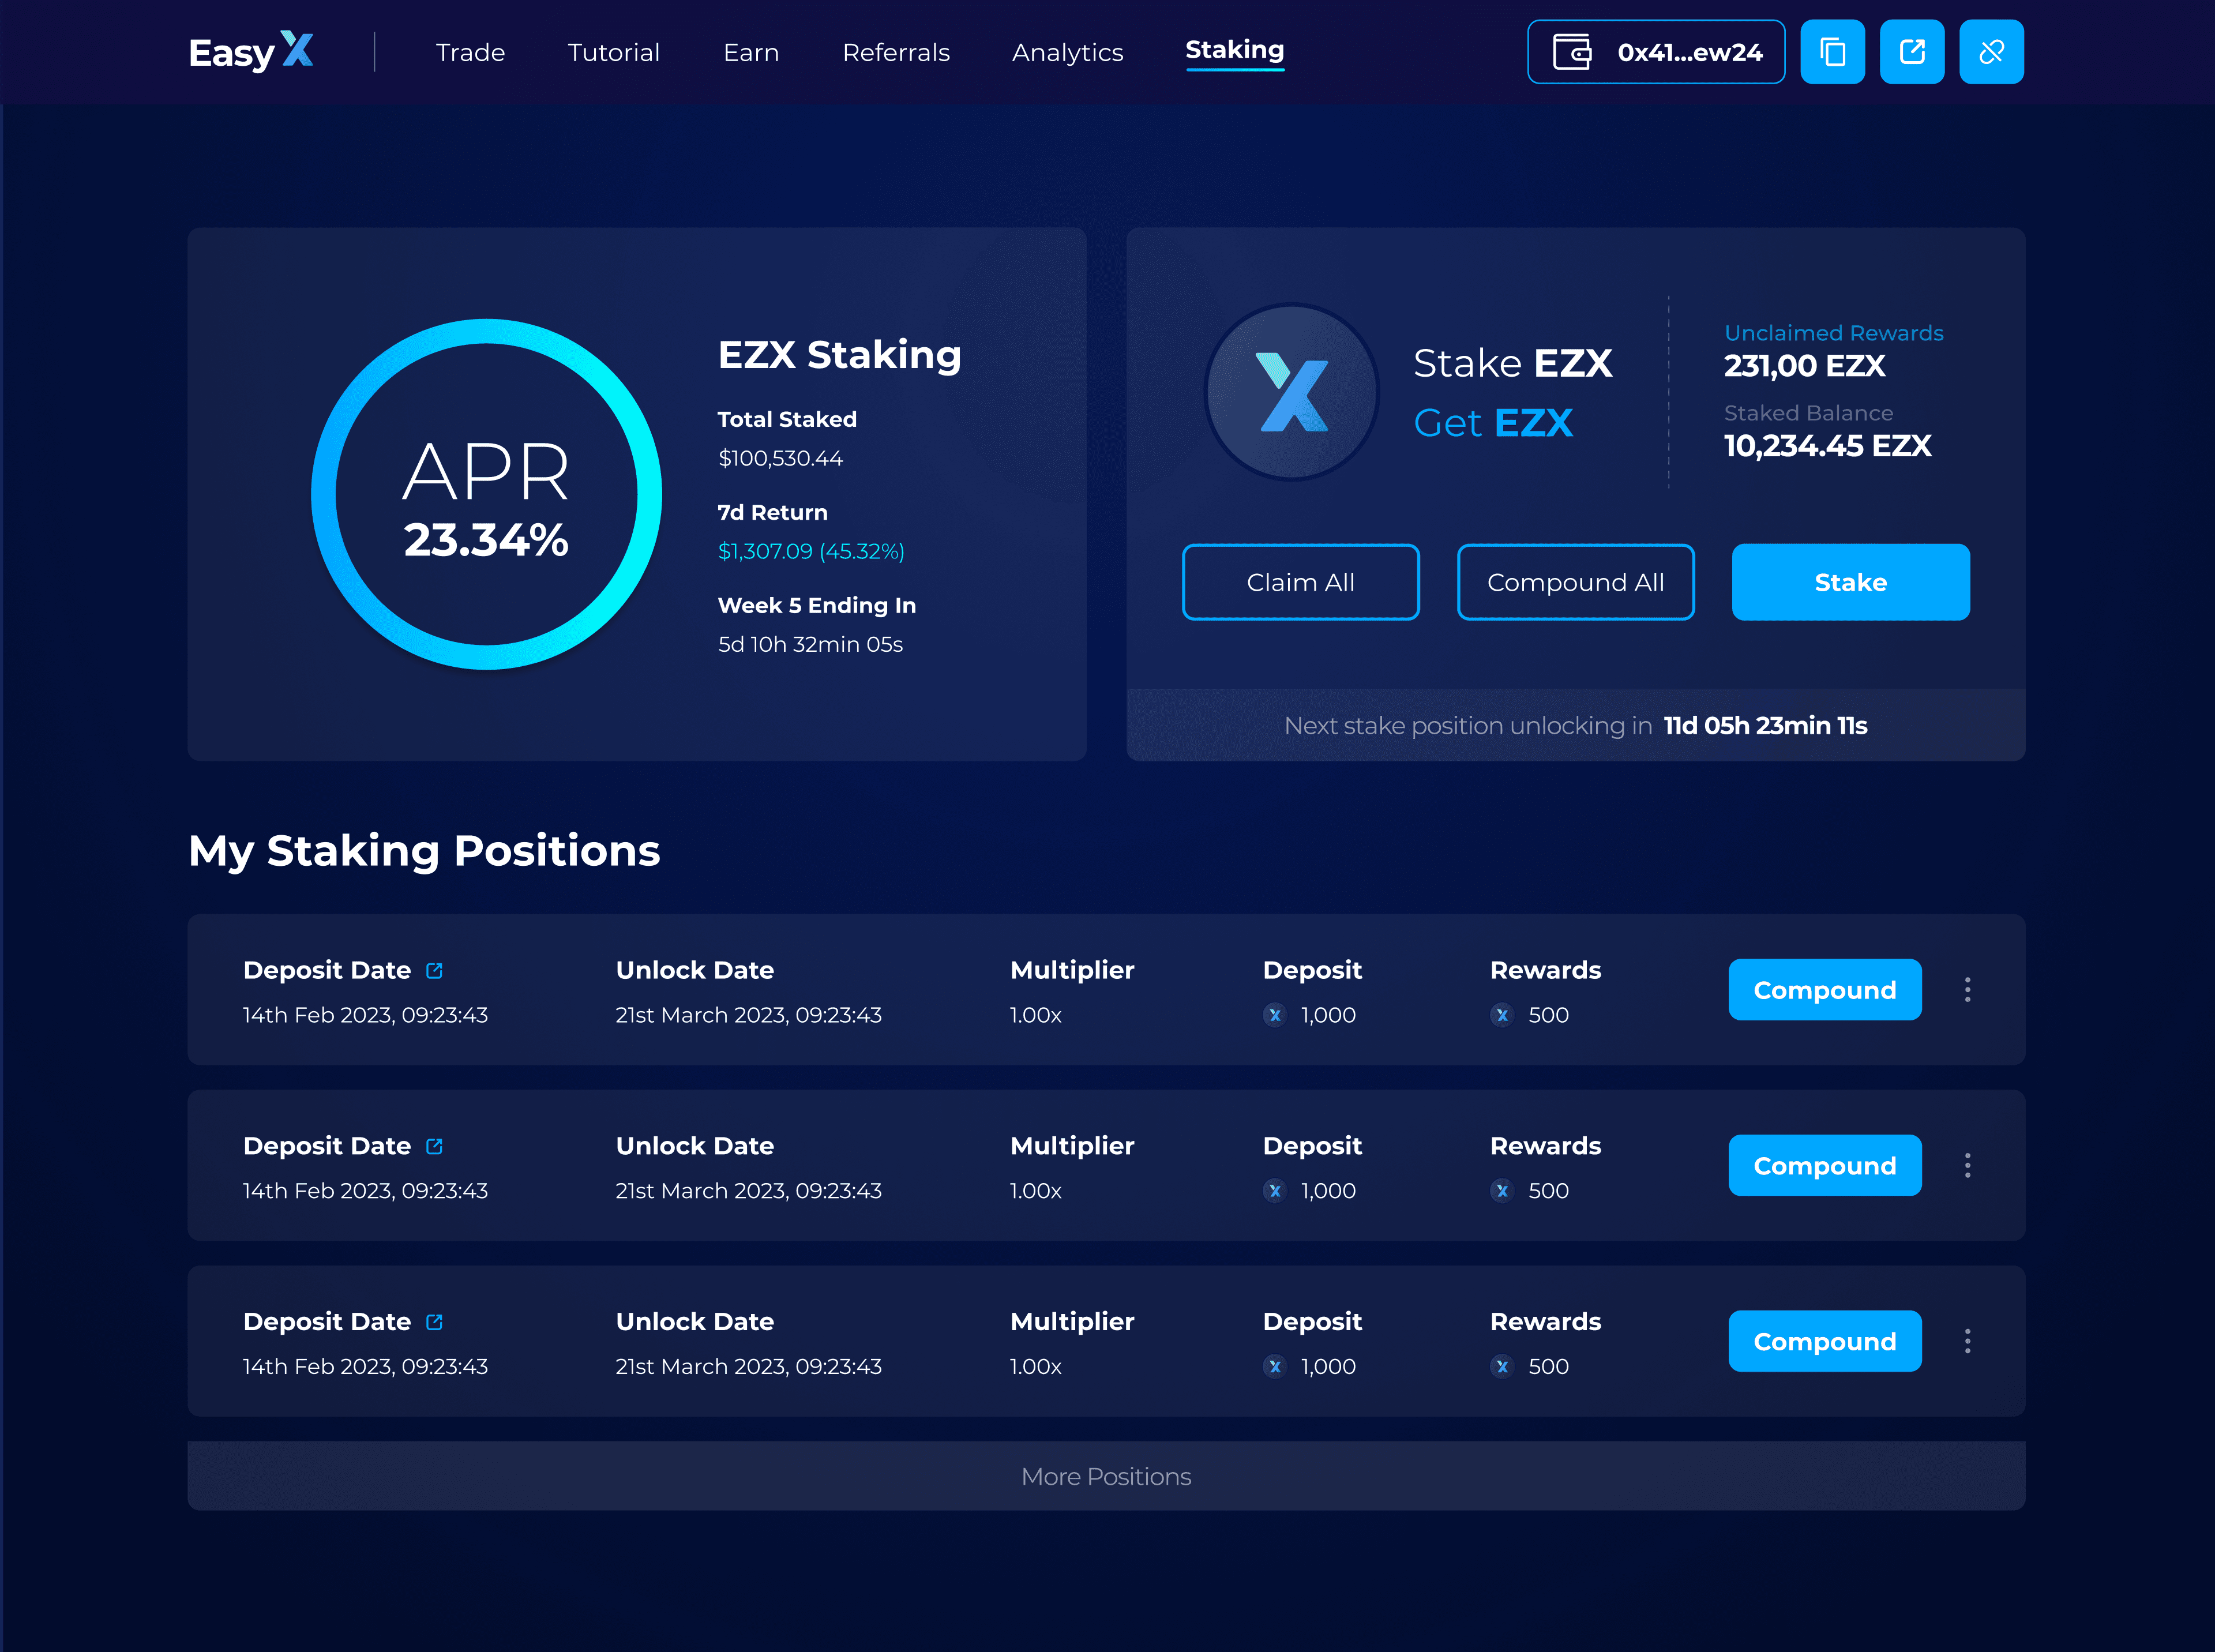Open three-dot menu for second staking position

coord(1967,1166)
